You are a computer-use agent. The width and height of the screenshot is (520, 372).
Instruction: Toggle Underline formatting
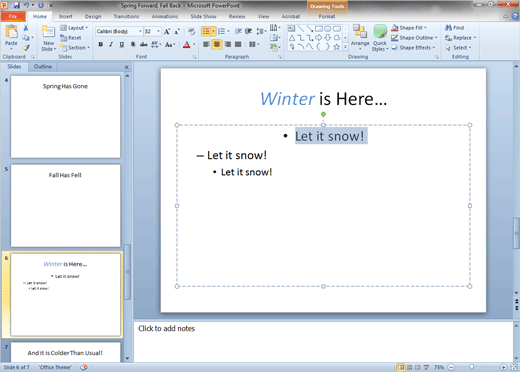pos(122,44)
